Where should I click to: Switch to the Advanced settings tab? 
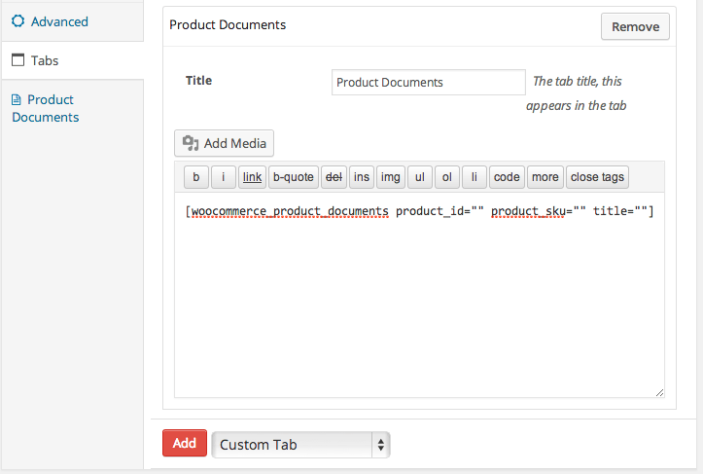point(59,21)
